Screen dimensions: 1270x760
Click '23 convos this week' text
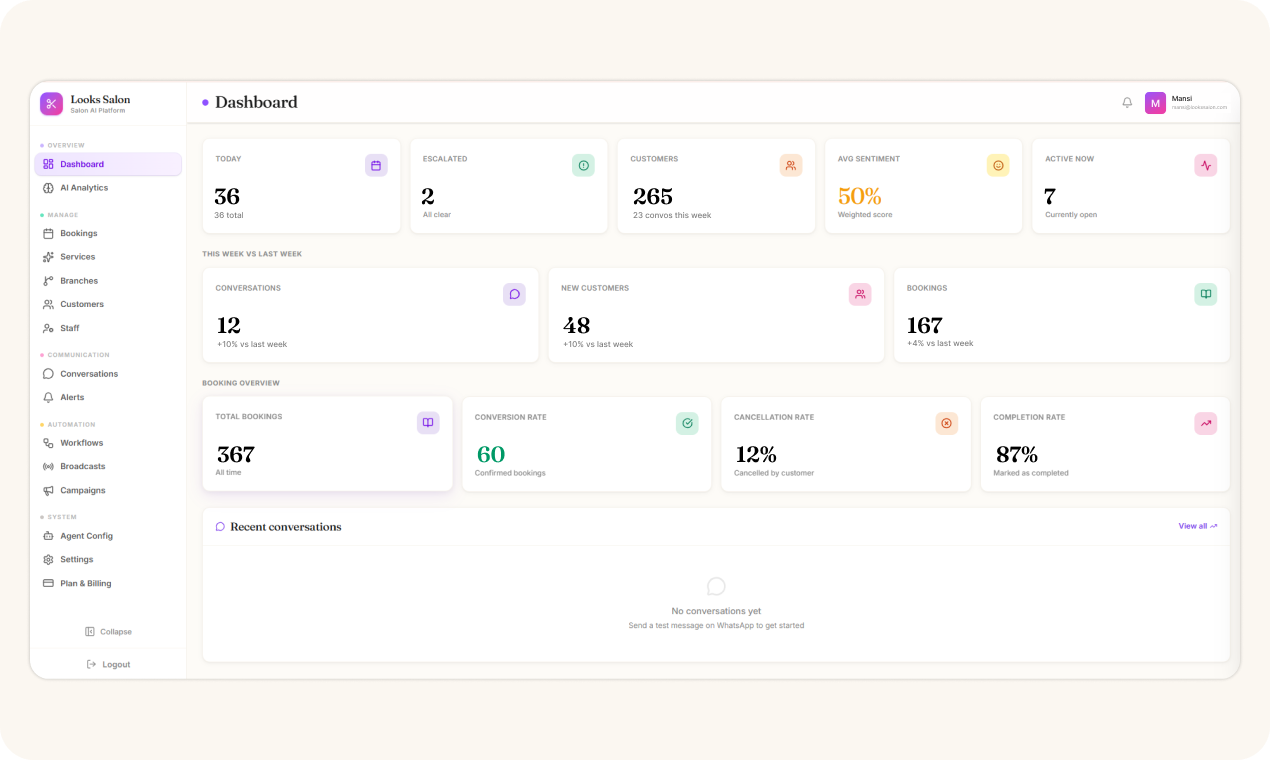pos(672,215)
